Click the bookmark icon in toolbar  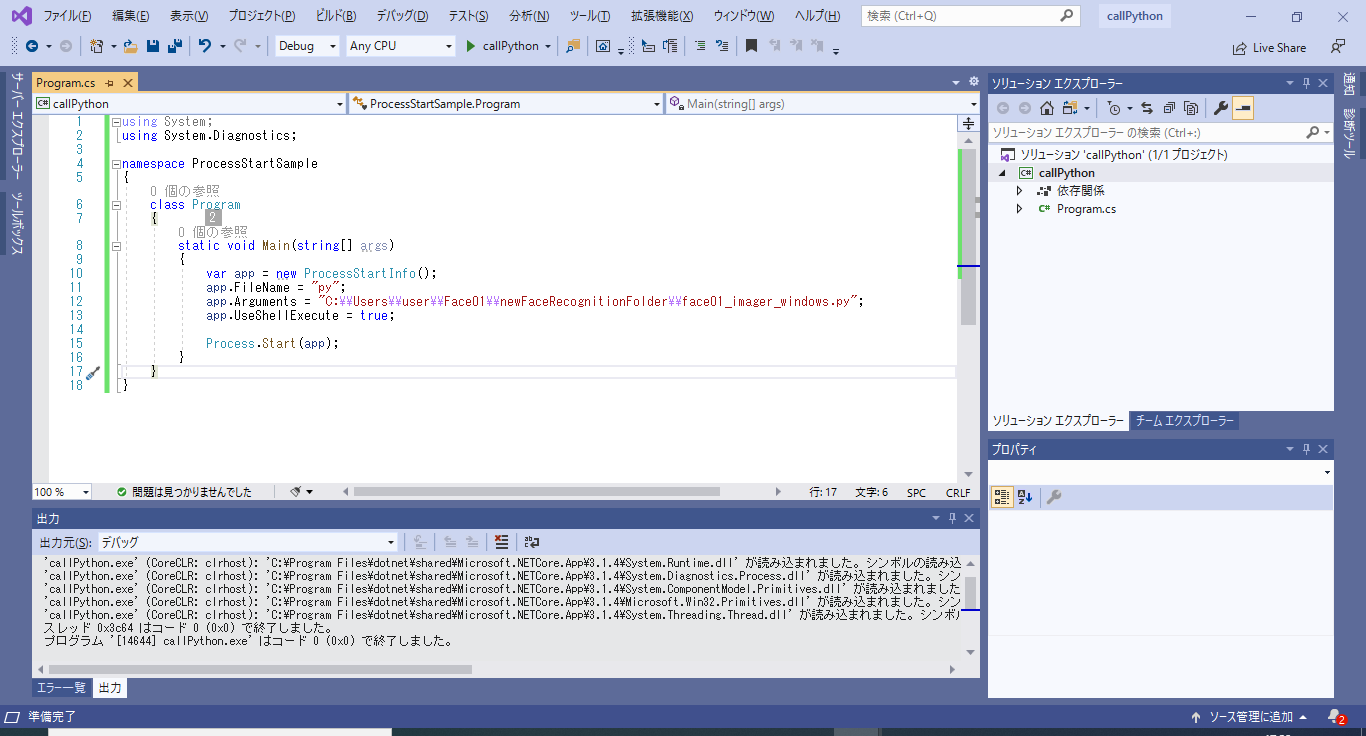pyautogui.click(x=751, y=46)
